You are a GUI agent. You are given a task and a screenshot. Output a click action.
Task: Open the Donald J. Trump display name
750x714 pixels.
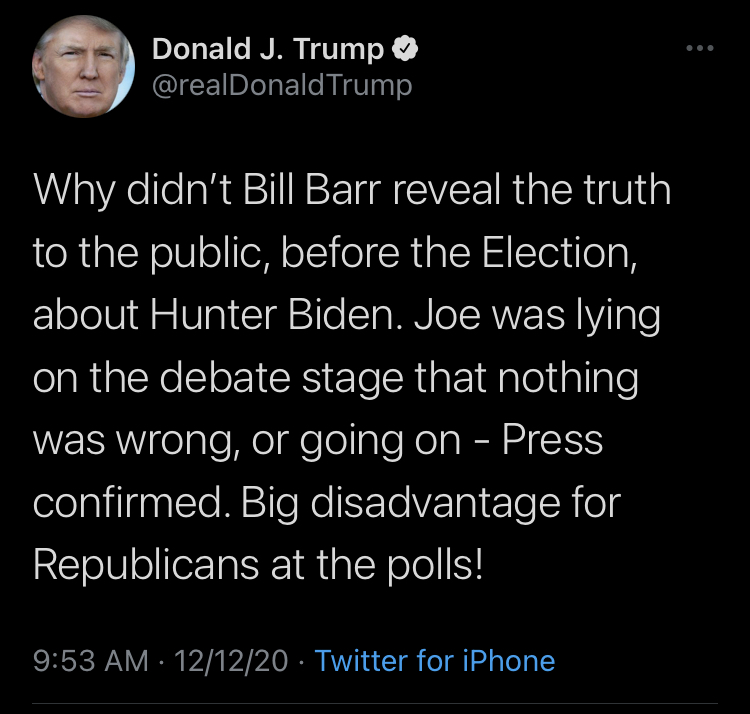coord(268,48)
